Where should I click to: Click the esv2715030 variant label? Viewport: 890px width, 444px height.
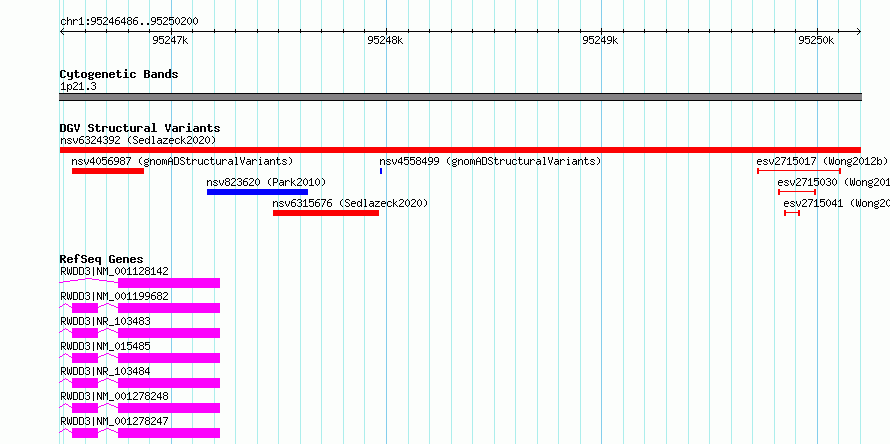click(833, 182)
